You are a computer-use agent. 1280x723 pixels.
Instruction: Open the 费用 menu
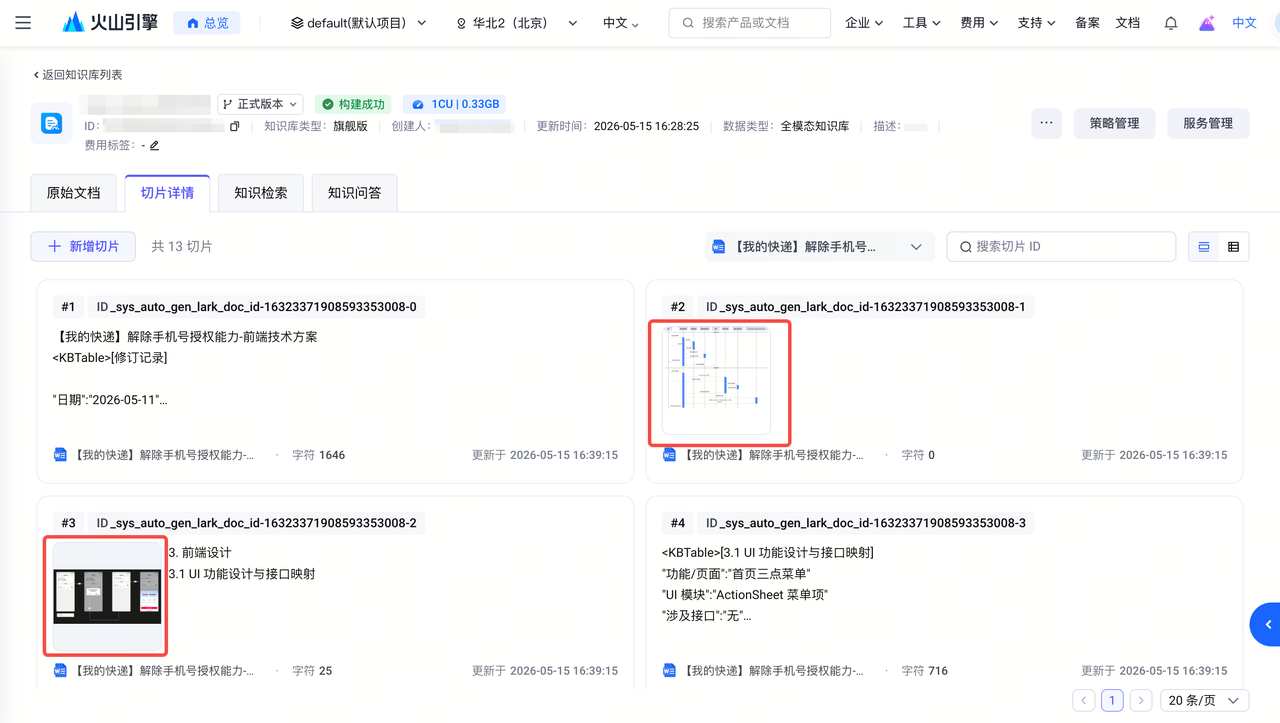click(979, 23)
